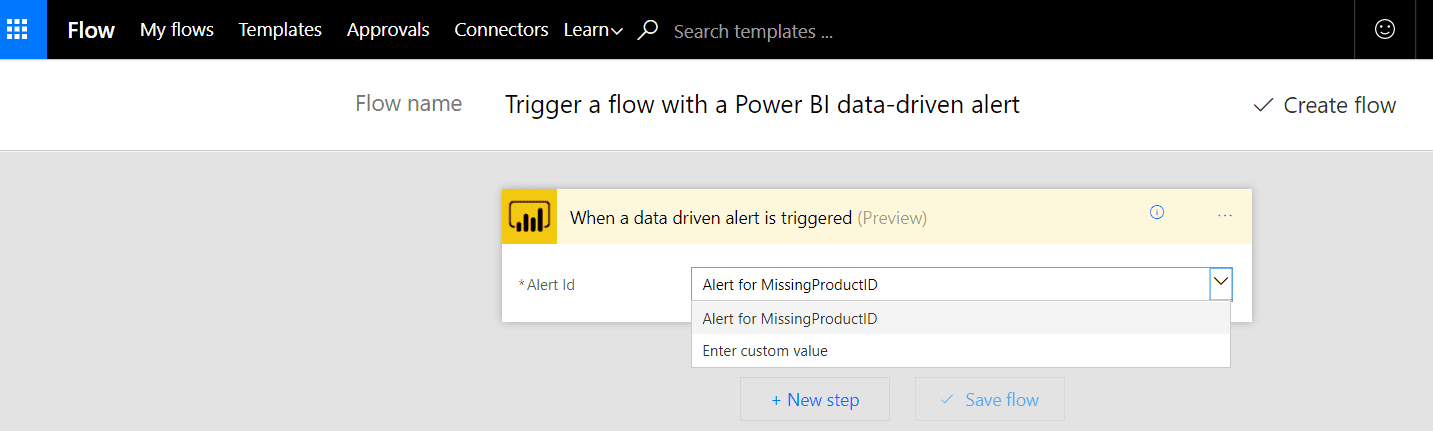The image size is (1433, 431).
Task: Edit the flow name text field
Action: tap(762, 104)
